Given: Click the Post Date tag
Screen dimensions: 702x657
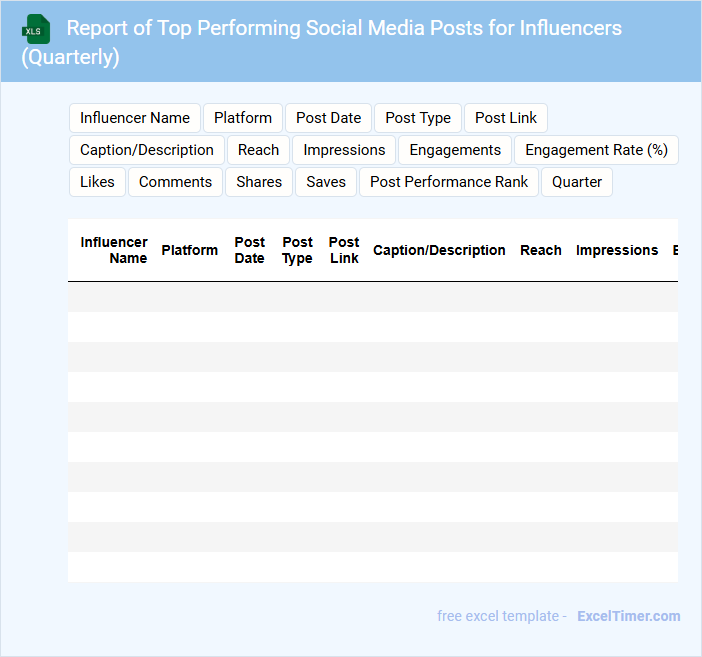Looking at the screenshot, I should tap(328, 118).
